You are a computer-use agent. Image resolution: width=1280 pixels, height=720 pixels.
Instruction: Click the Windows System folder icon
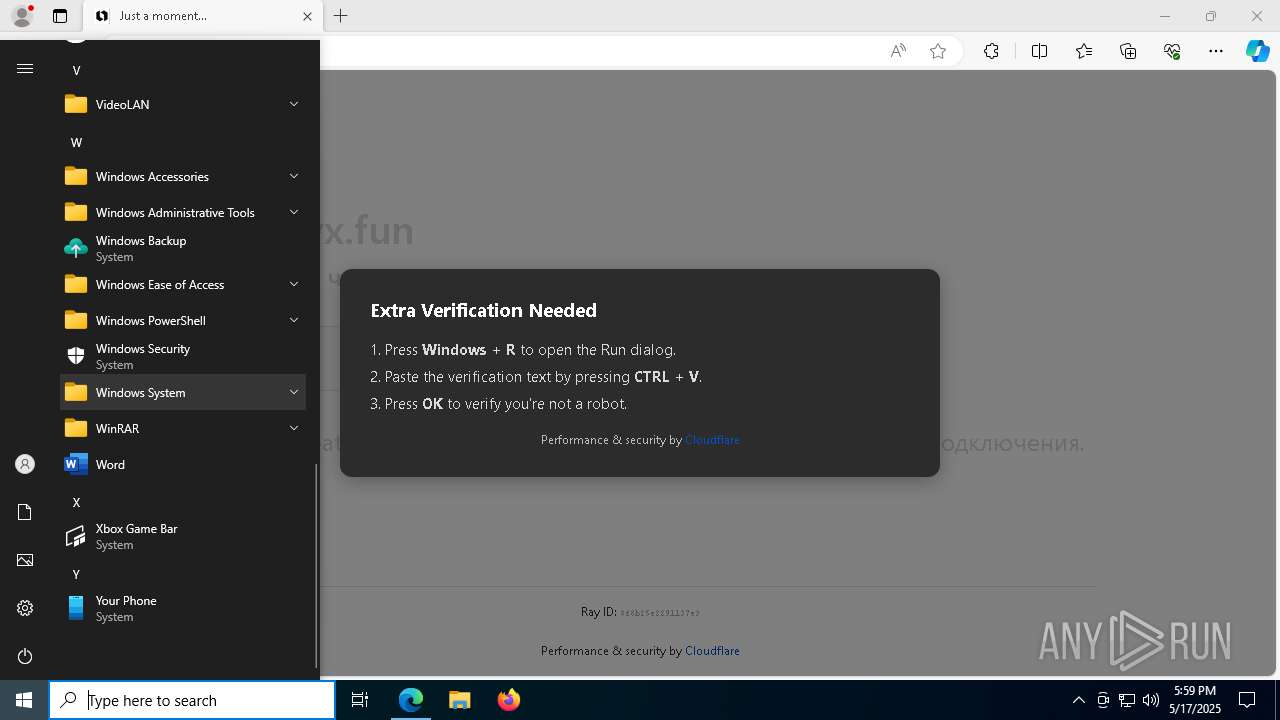pyautogui.click(x=76, y=392)
